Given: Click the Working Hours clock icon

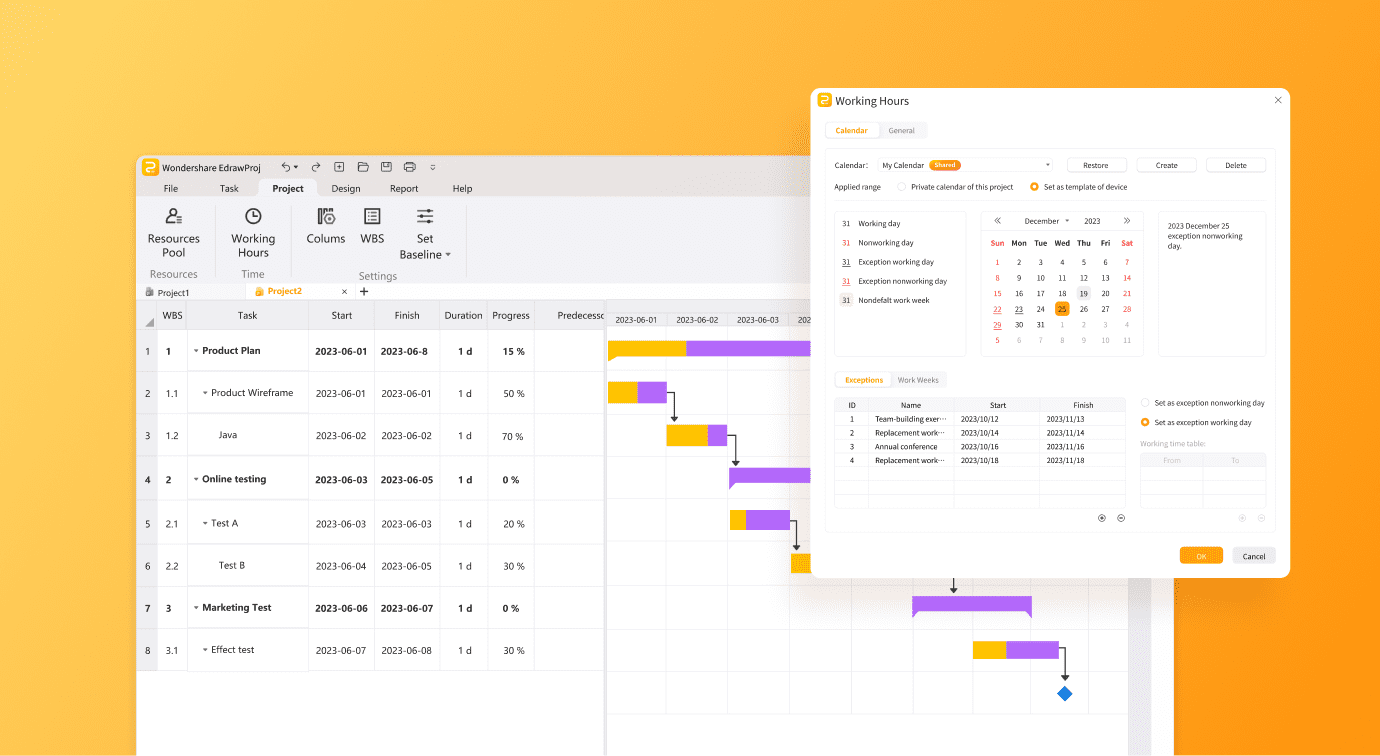Looking at the screenshot, I should 253,217.
